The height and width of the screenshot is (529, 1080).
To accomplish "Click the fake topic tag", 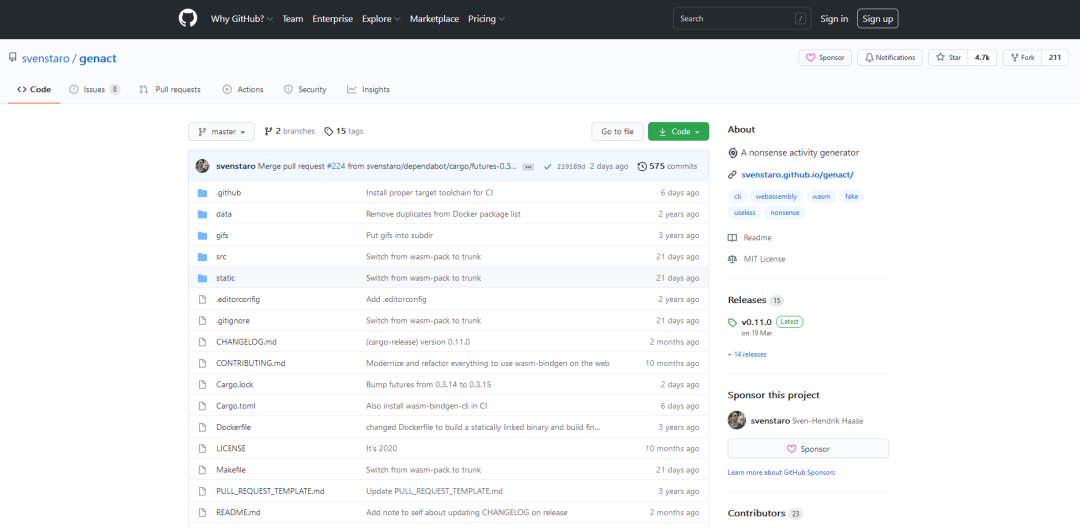I will pyautogui.click(x=851, y=196).
